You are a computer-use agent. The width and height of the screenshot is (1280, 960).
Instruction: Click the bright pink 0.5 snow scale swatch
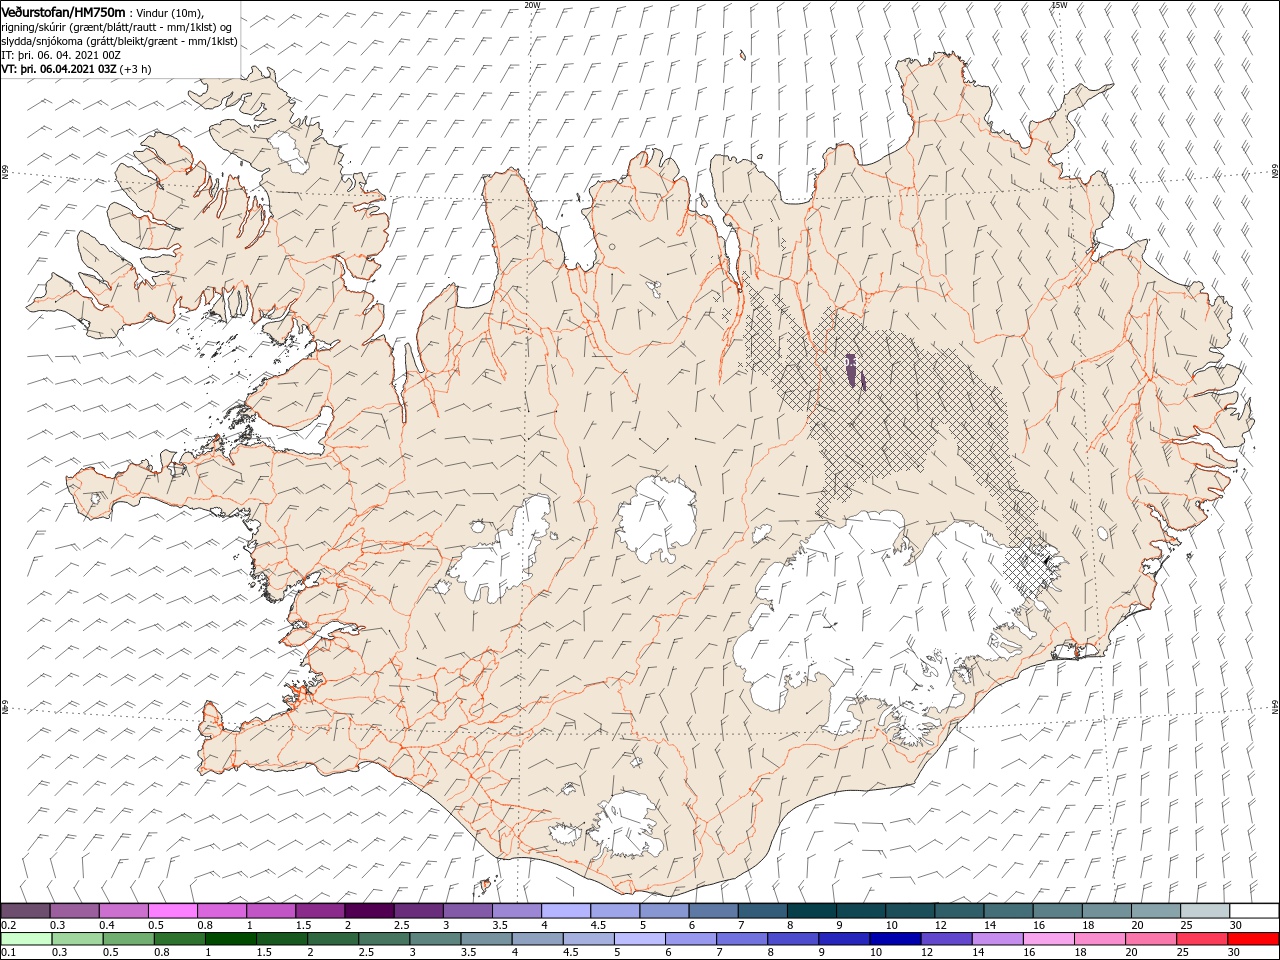172,910
